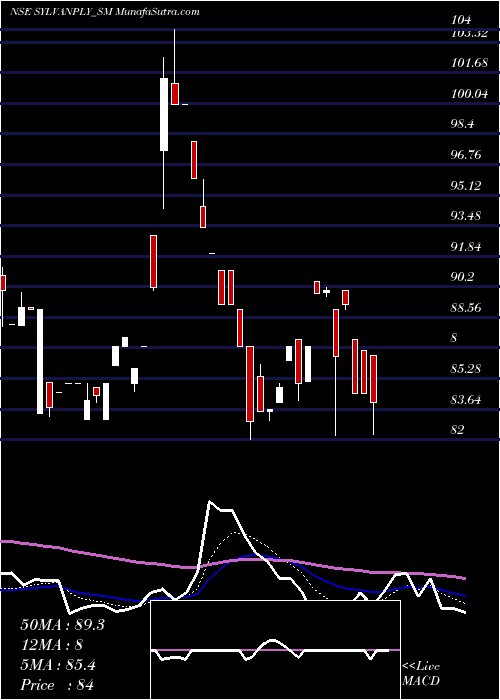The height and width of the screenshot is (700, 500).
Task: Click the 101.68 price axis label
Action: (x=469, y=63)
